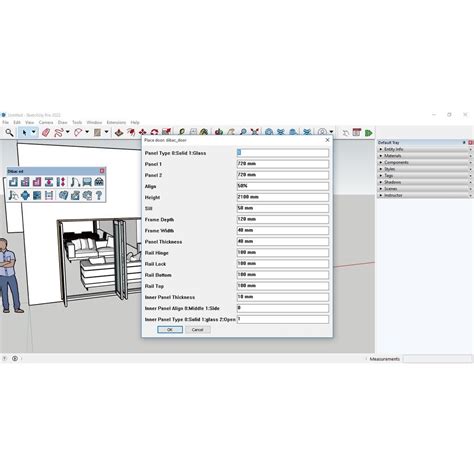Expand the Tags tray panel

click(425, 176)
